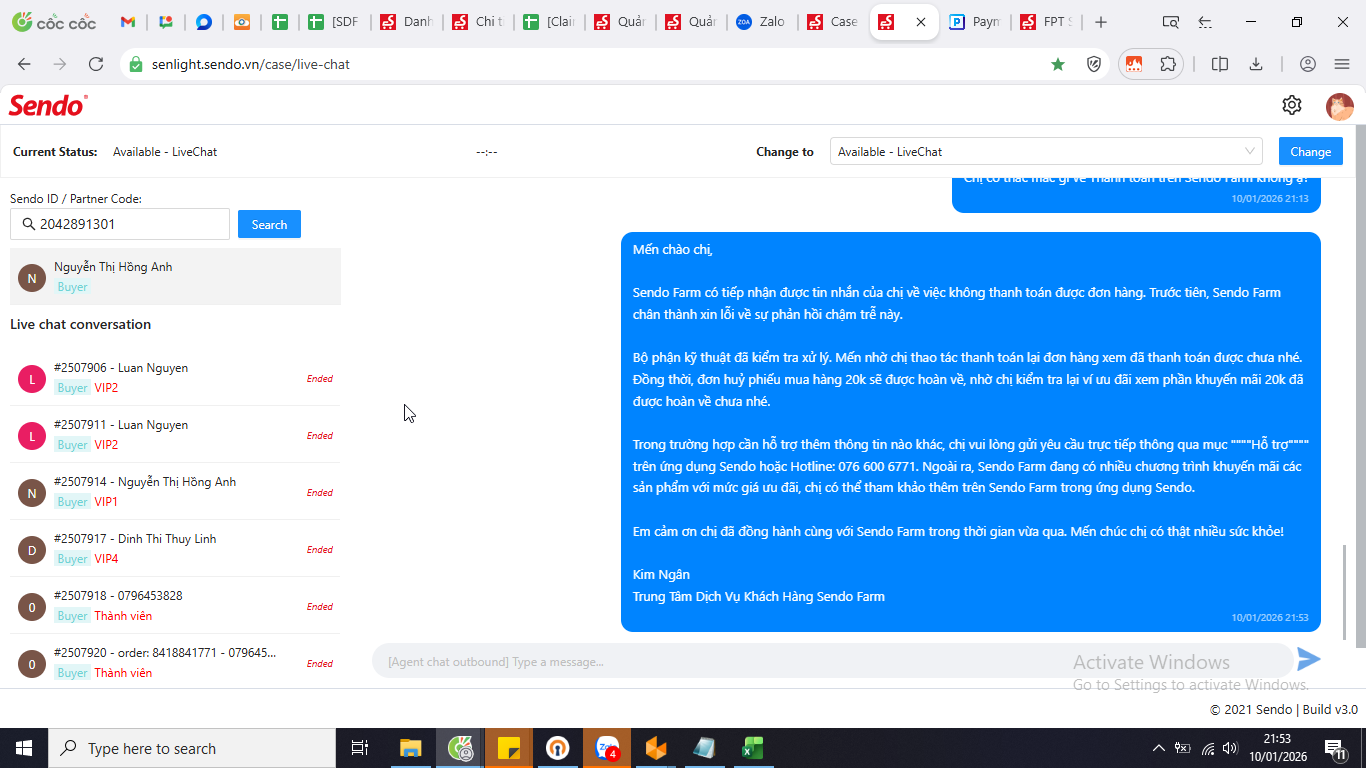Open Sticky Notes from the taskbar
Image resolution: width=1366 pixels, height=768 pixels.
509,748
